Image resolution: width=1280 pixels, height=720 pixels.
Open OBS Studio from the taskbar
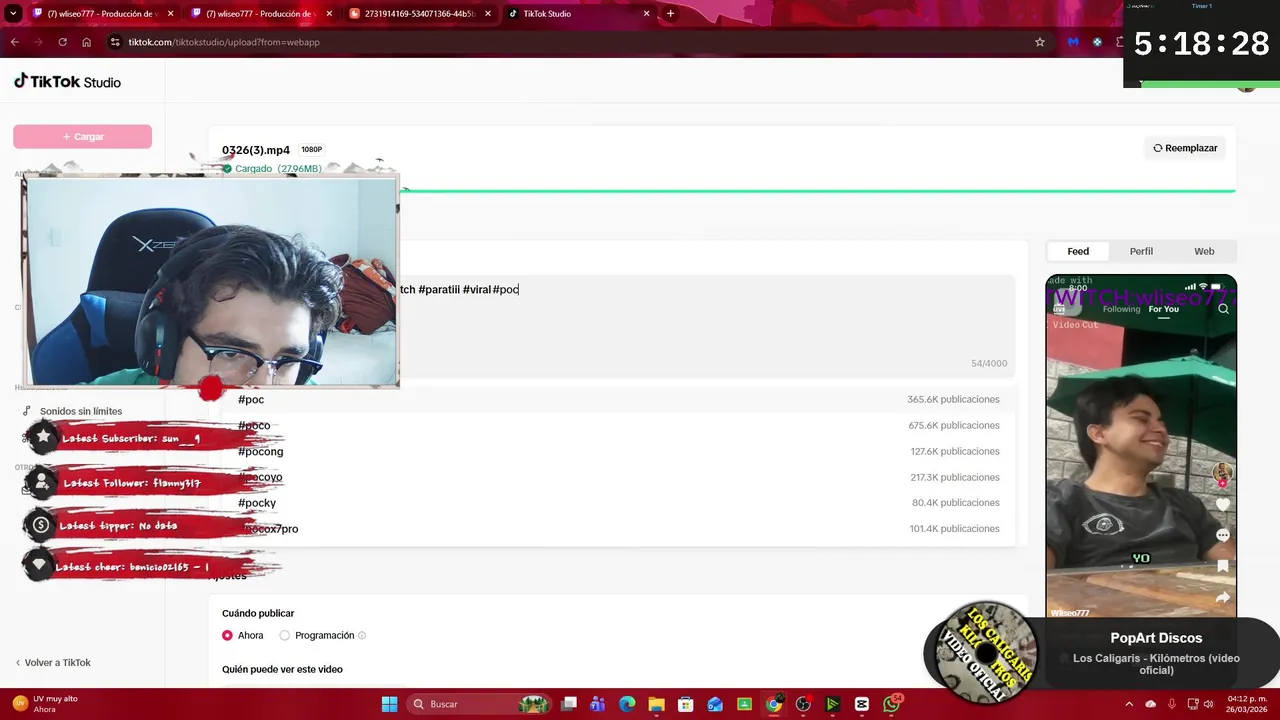tap(803, 704)
